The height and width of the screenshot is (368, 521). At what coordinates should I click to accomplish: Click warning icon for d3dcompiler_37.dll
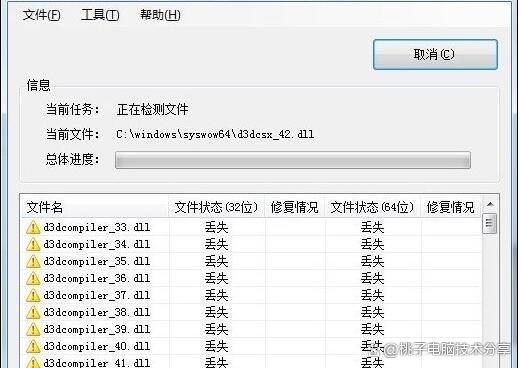[33, 295]
